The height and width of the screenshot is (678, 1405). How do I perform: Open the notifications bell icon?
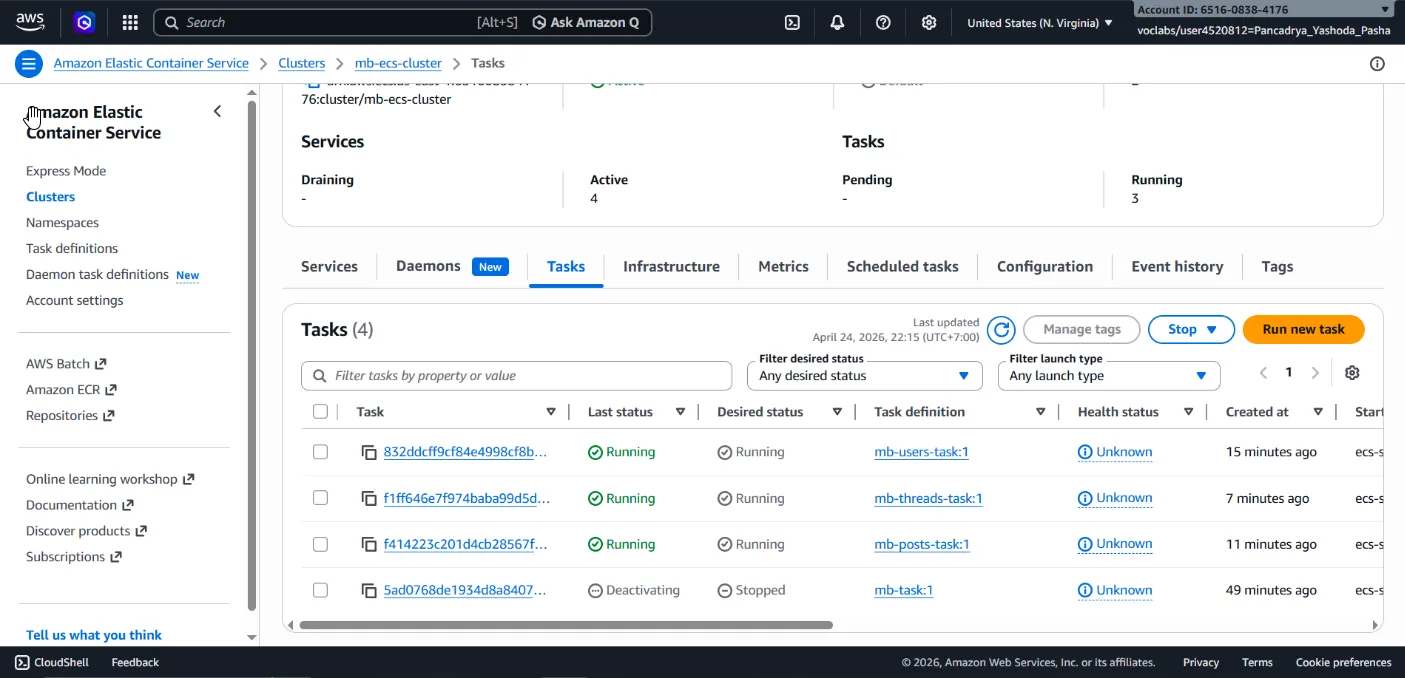coord(837,22)
